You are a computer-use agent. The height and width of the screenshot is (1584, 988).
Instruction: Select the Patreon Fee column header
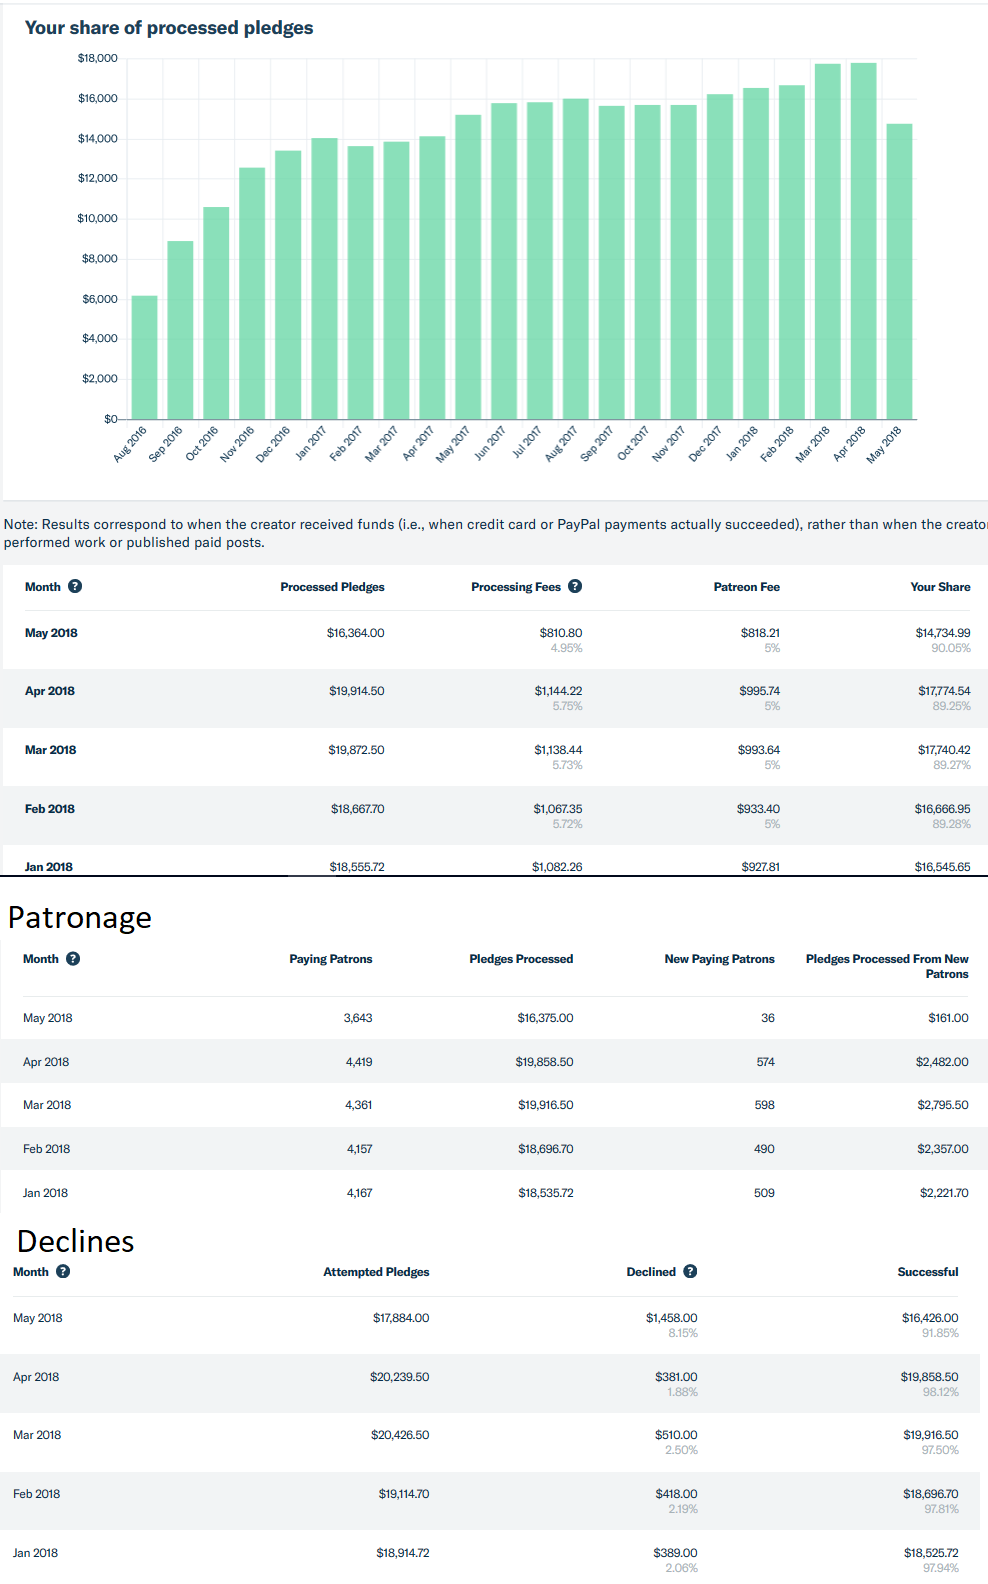[x=746, y=587]
